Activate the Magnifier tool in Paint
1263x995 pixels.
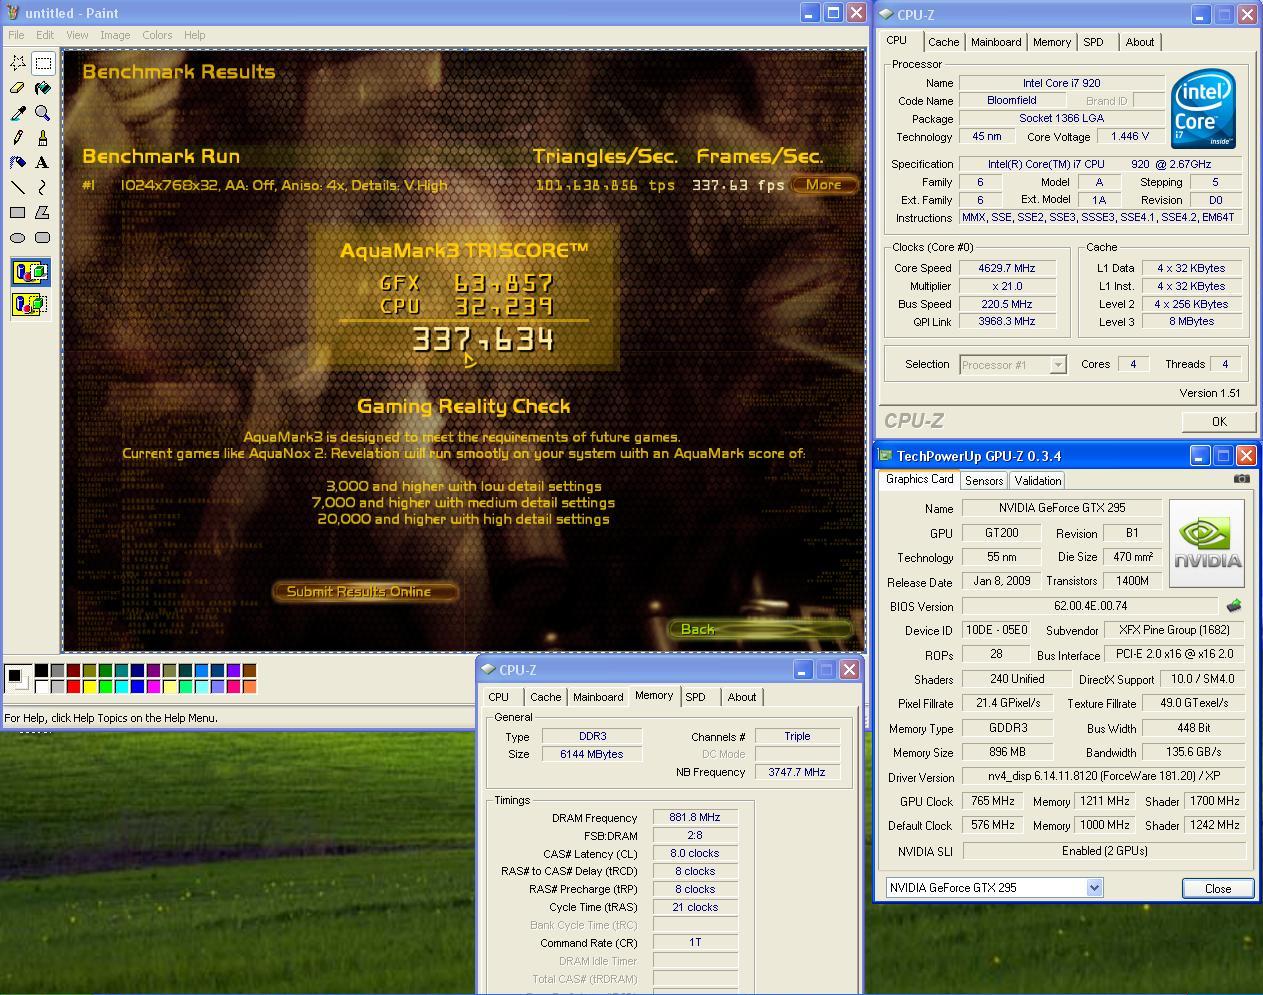[x=43, y=113]
